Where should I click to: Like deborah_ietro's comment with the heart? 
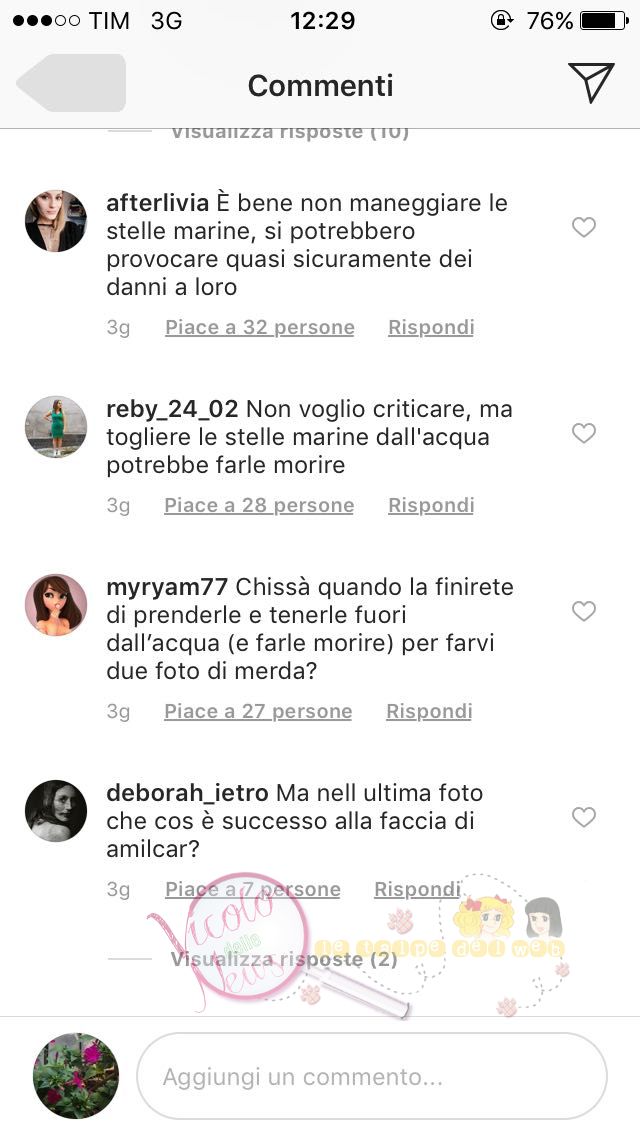tap(583, 817)
